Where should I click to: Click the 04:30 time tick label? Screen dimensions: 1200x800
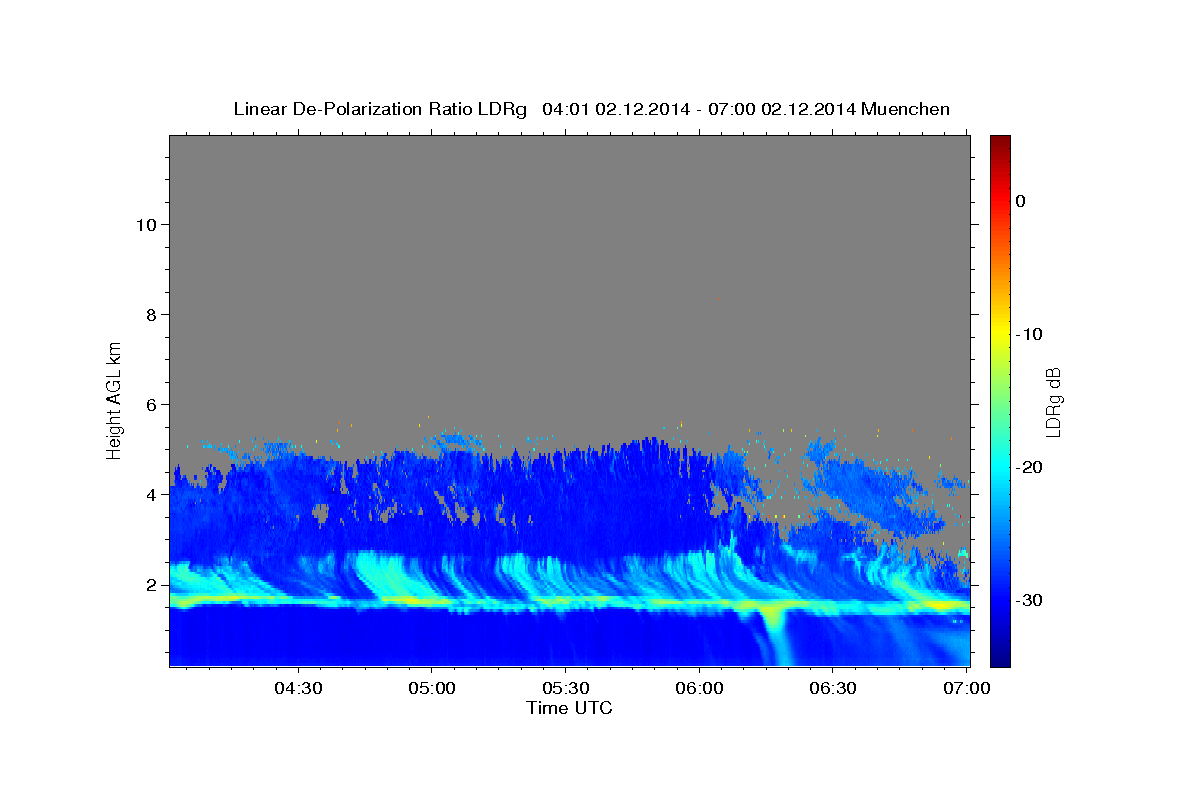297,688
